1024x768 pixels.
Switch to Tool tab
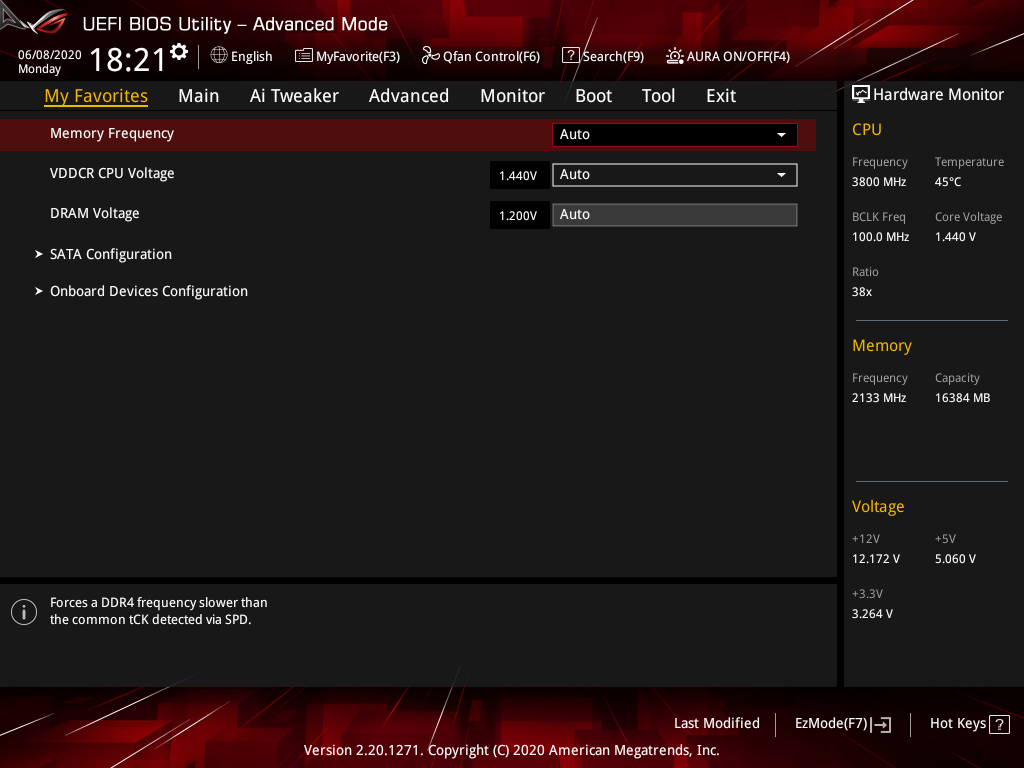point(658,96)
